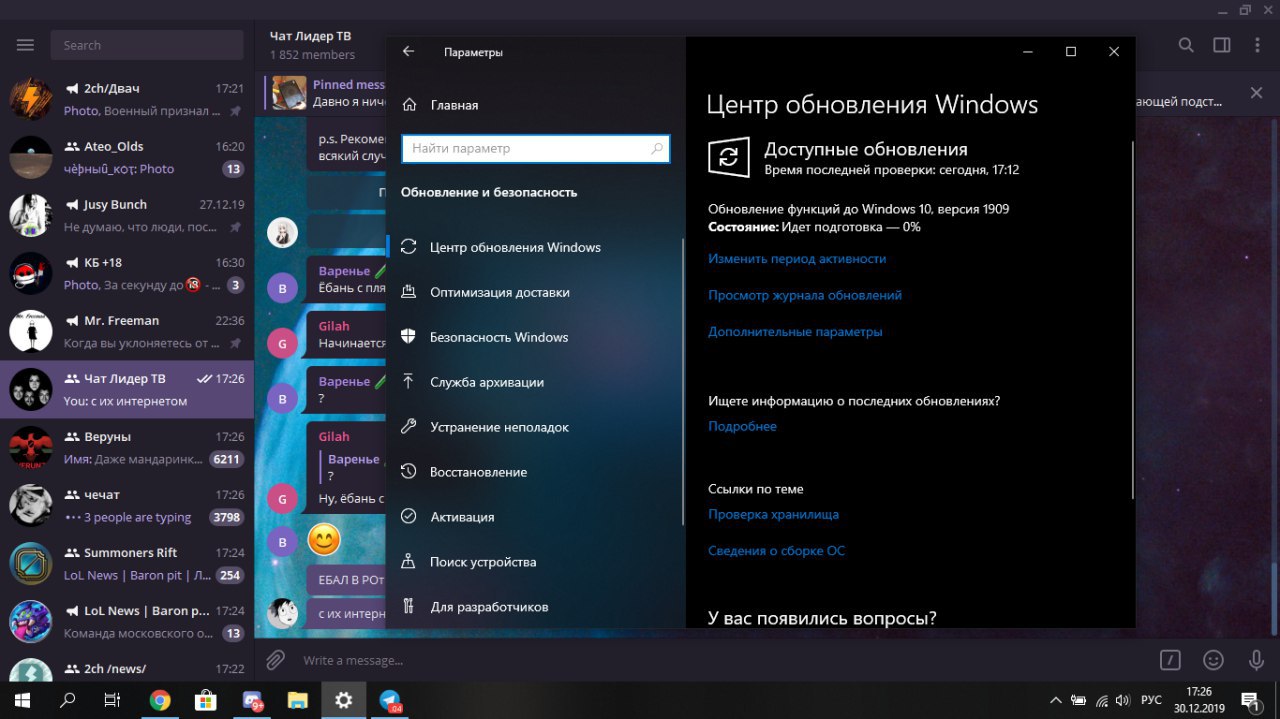Click the Telegram search icon in chat header

click(1186, 45)
